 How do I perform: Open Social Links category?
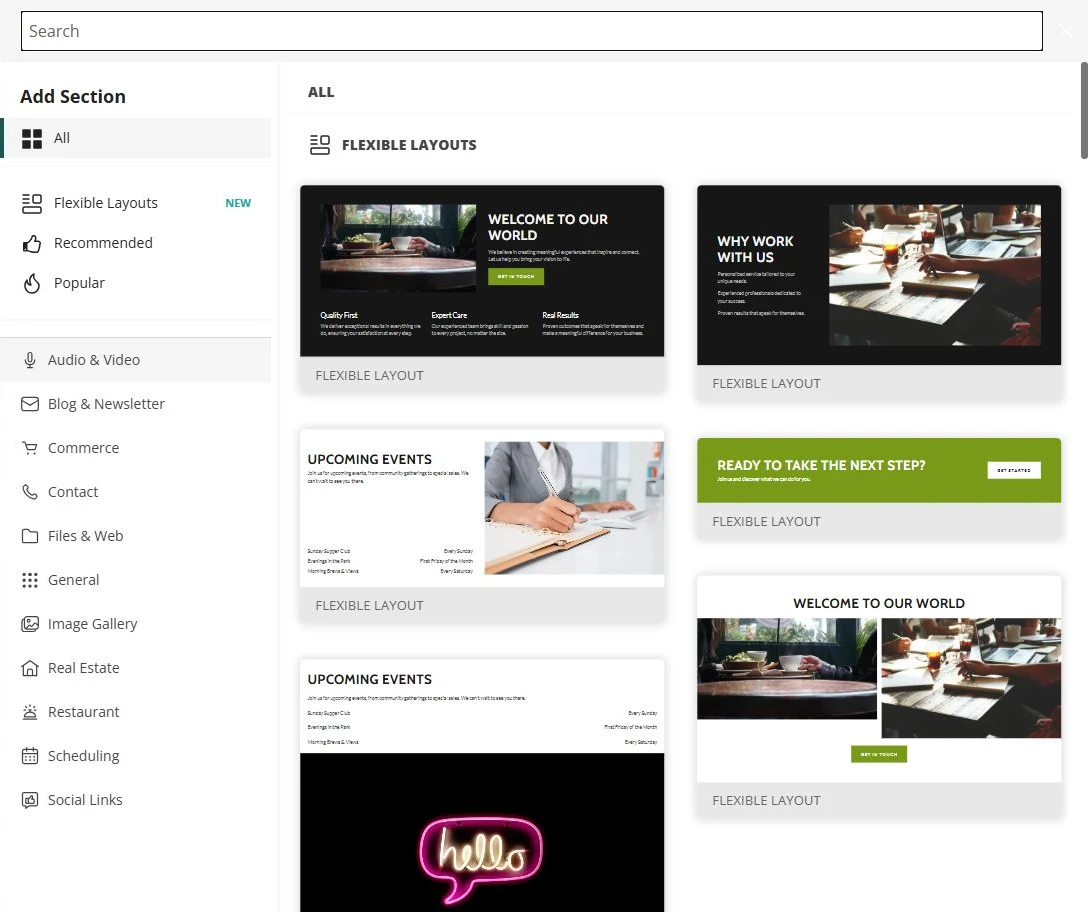click(136, 800)
